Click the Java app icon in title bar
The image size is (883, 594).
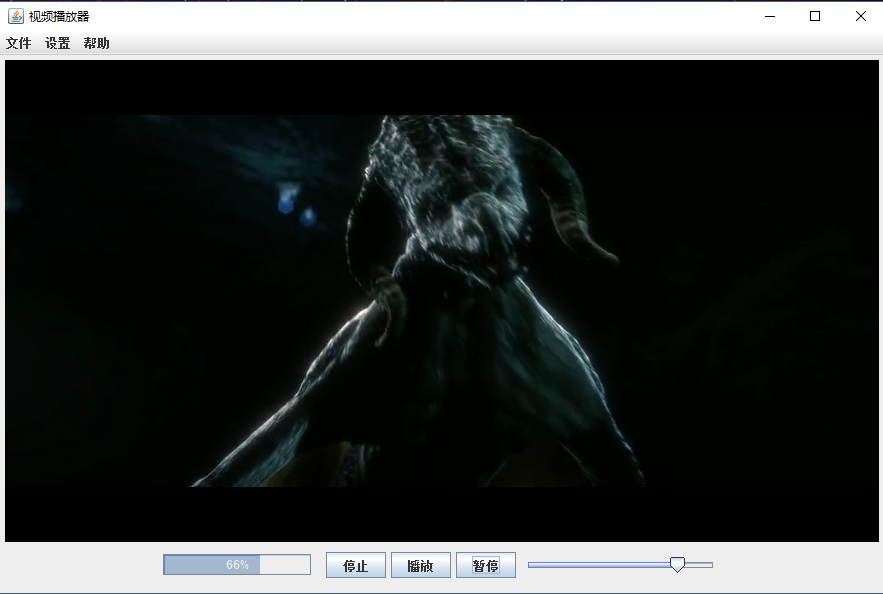15,15
